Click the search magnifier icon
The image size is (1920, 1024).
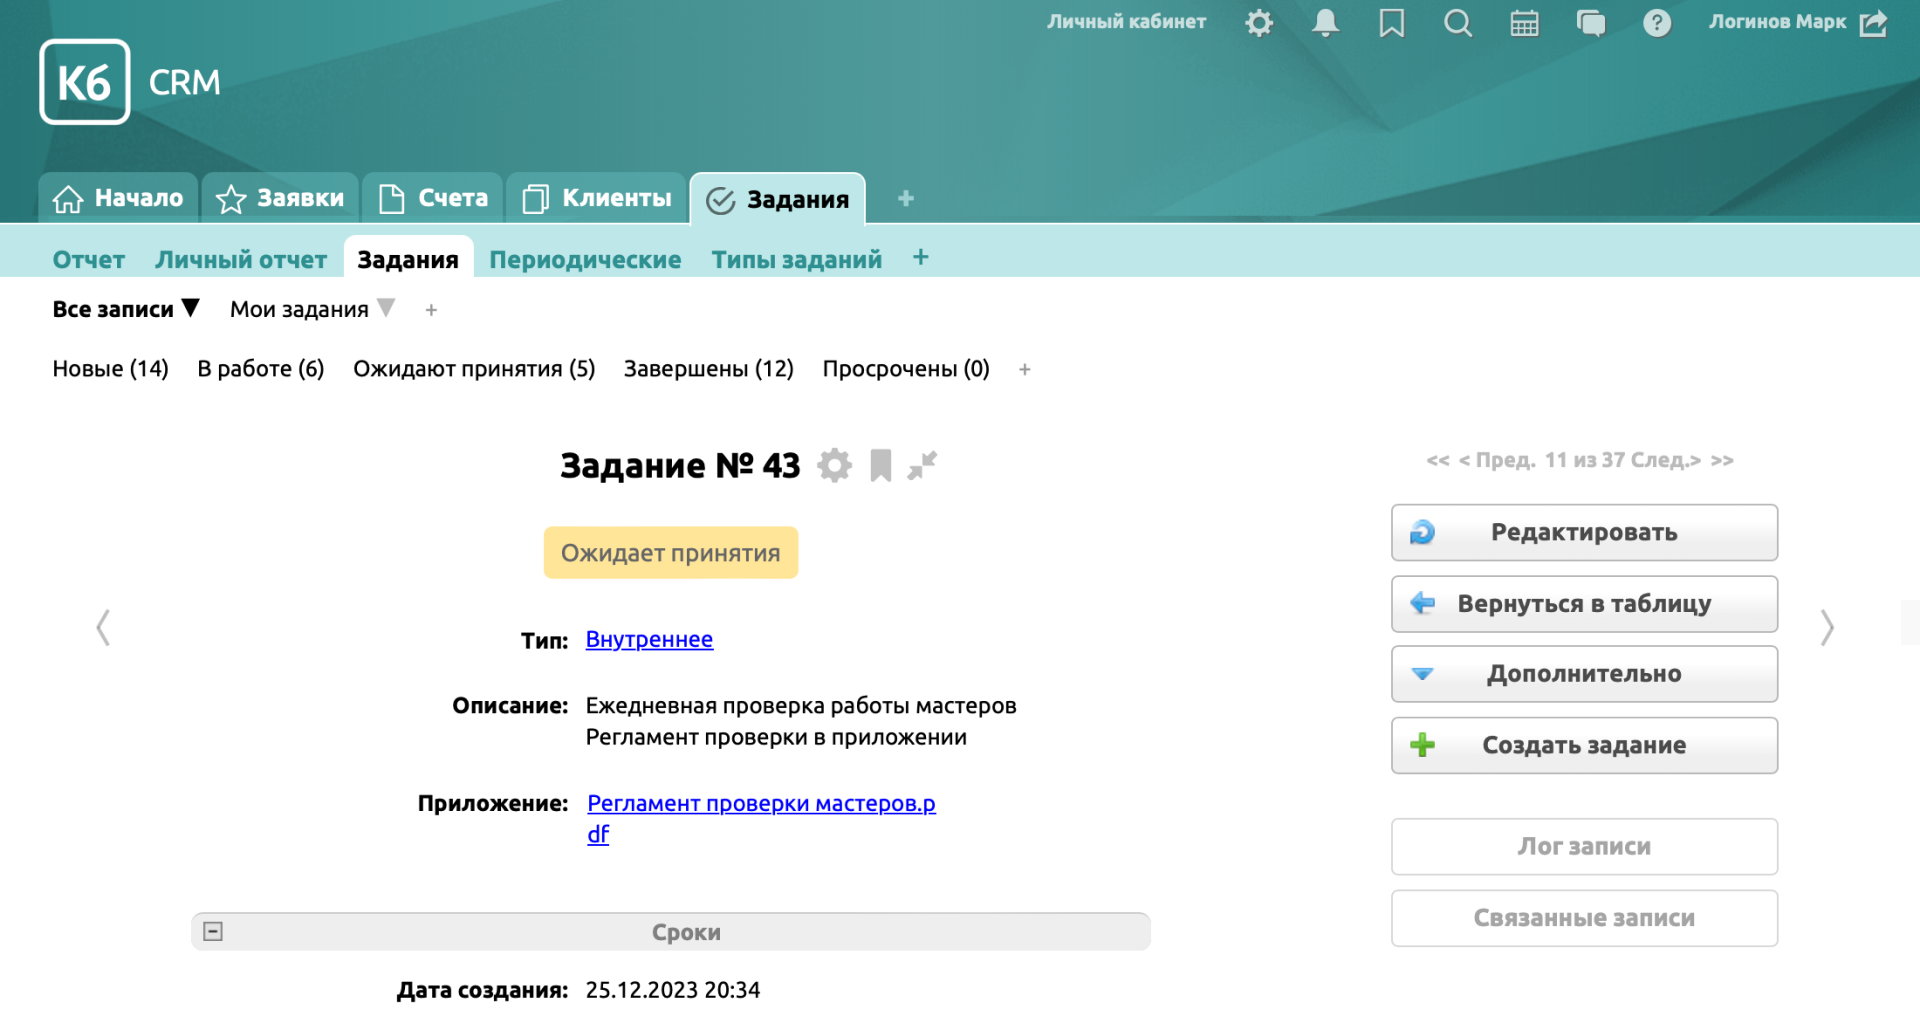click(x=1457, y=23)
